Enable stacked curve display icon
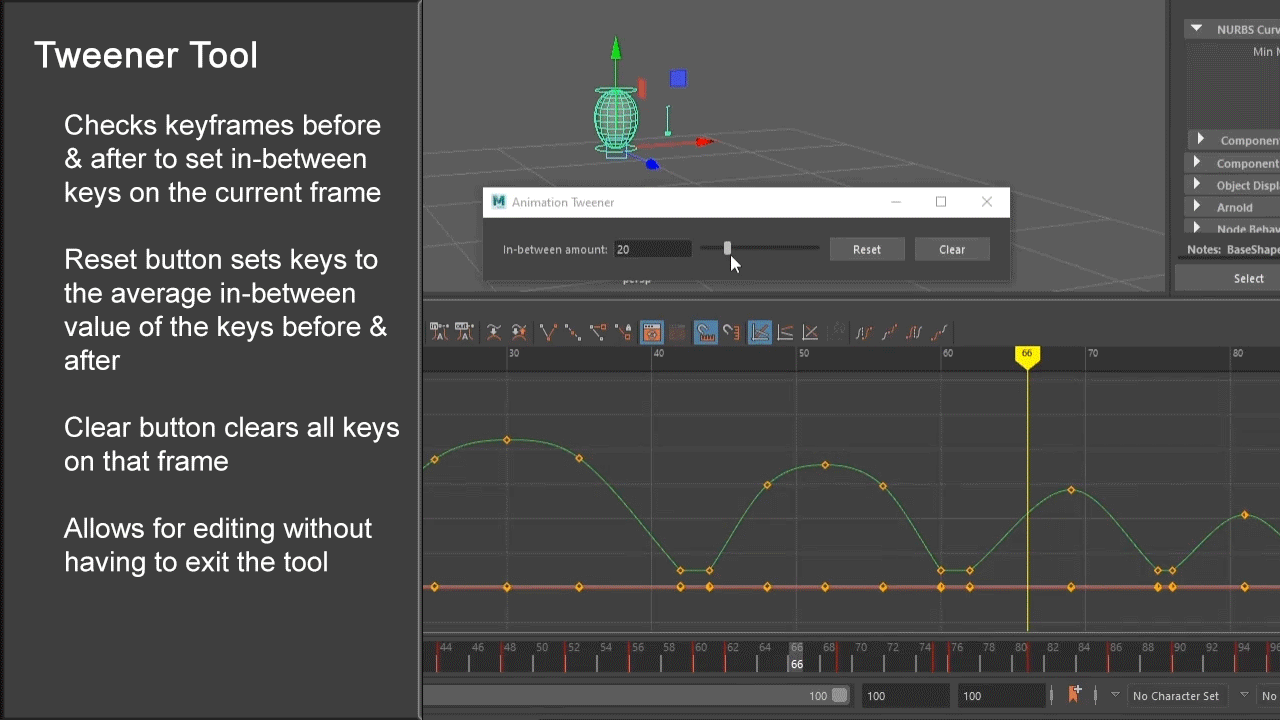 coord(838,332)
